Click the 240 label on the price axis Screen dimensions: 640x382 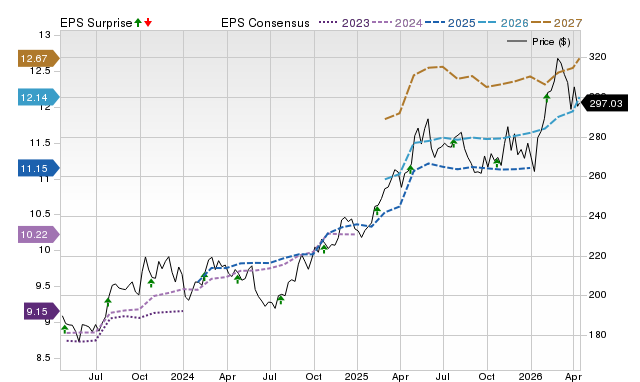(x=598, y=216)
